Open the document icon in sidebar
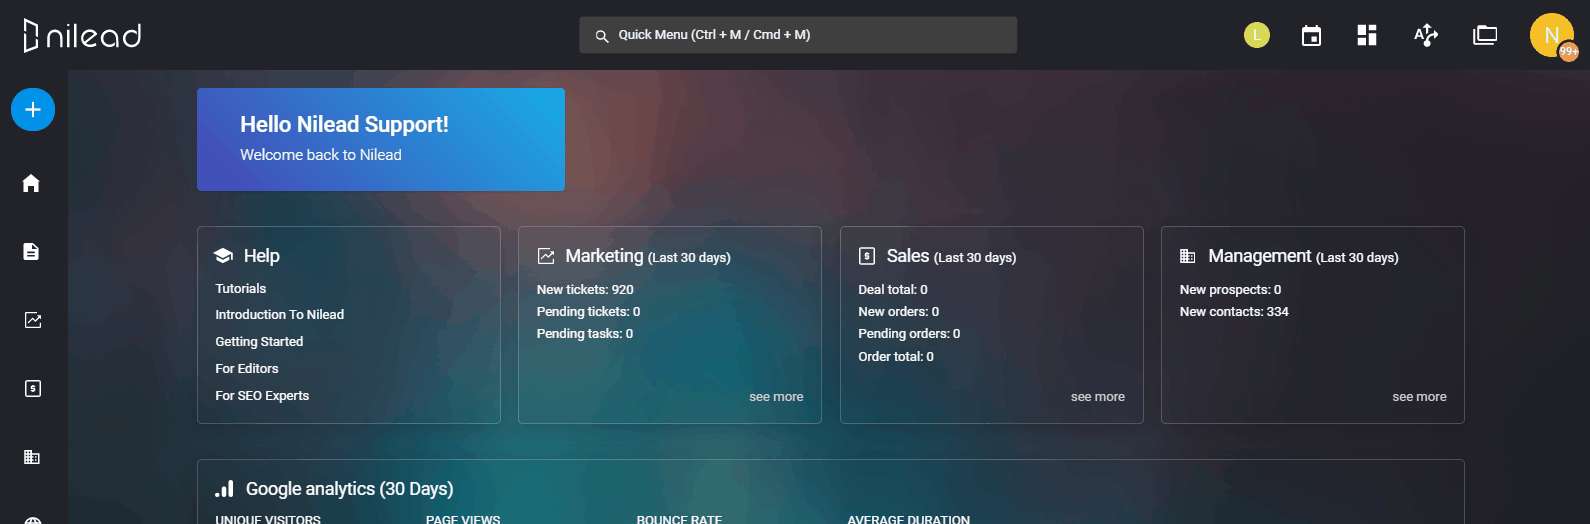 [32, 251]
